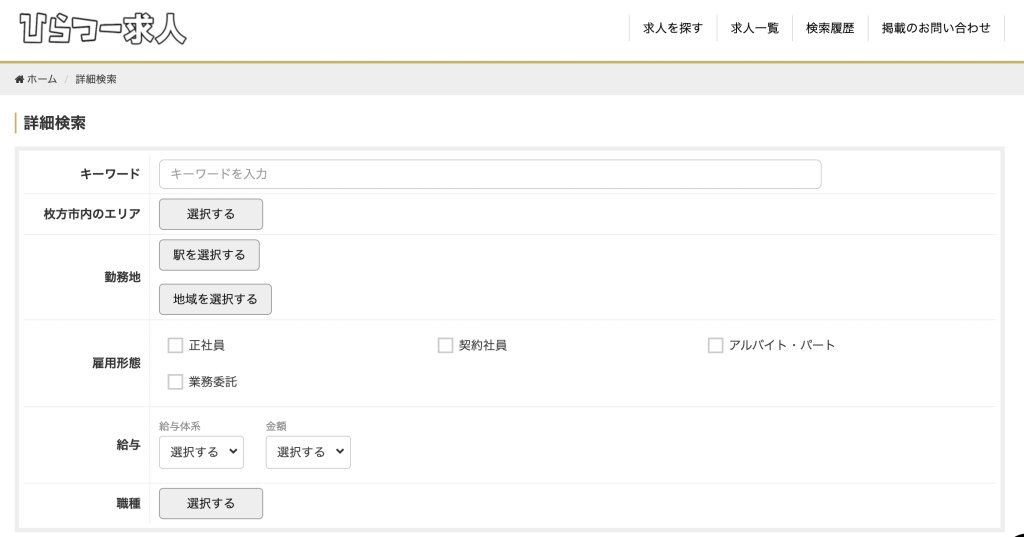Click the 詳細検索 page heading
The height and width of the screenshot is (537, 1024).
[55, 123]
